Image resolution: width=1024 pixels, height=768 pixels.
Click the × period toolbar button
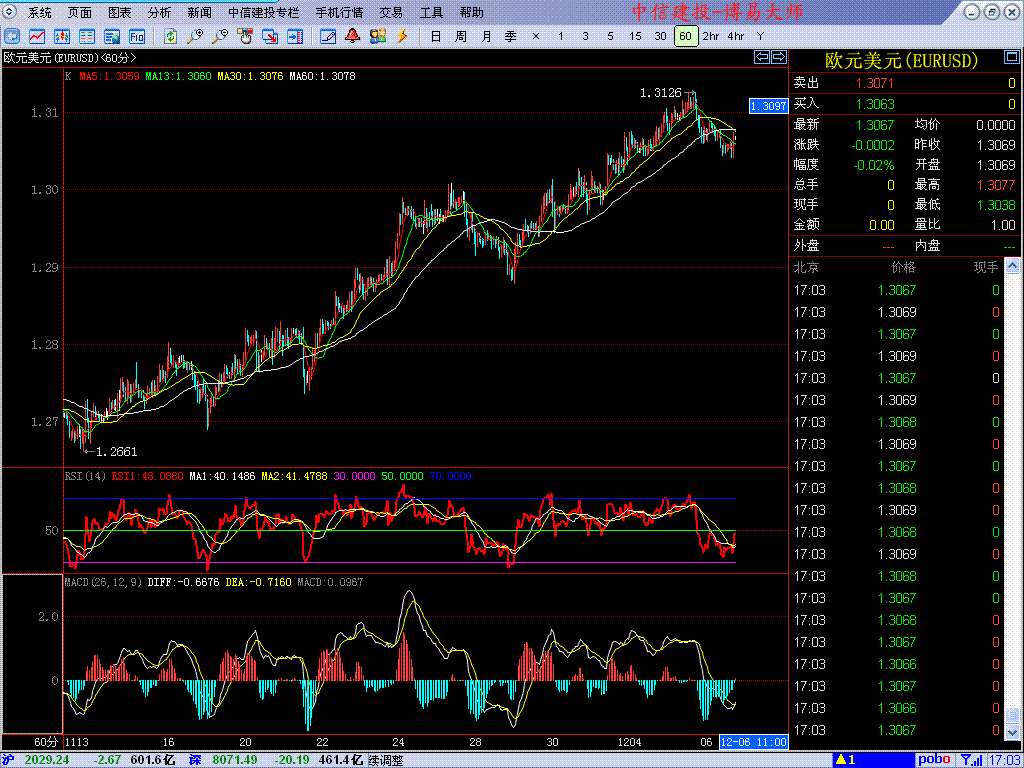[536, 37]
